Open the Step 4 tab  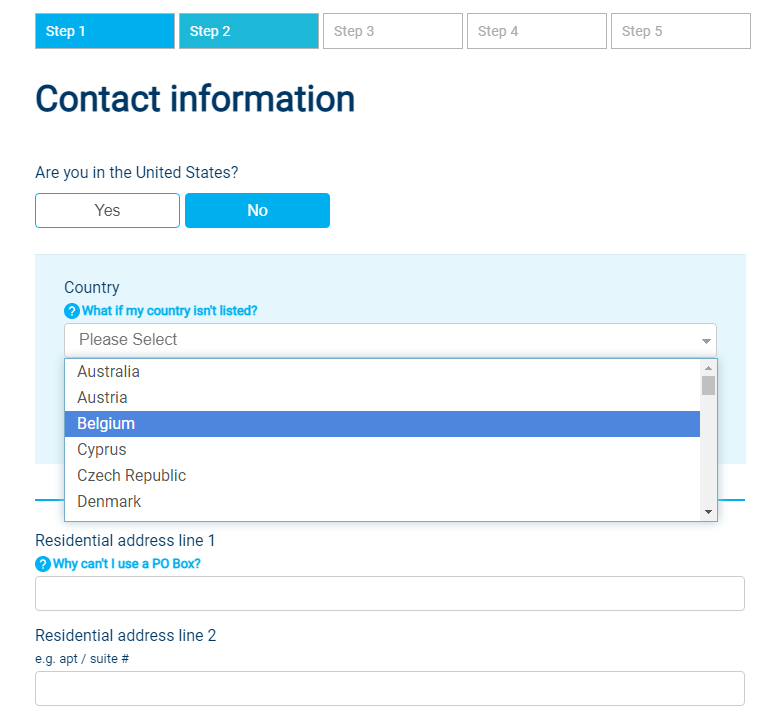click(x=536, y=31)
